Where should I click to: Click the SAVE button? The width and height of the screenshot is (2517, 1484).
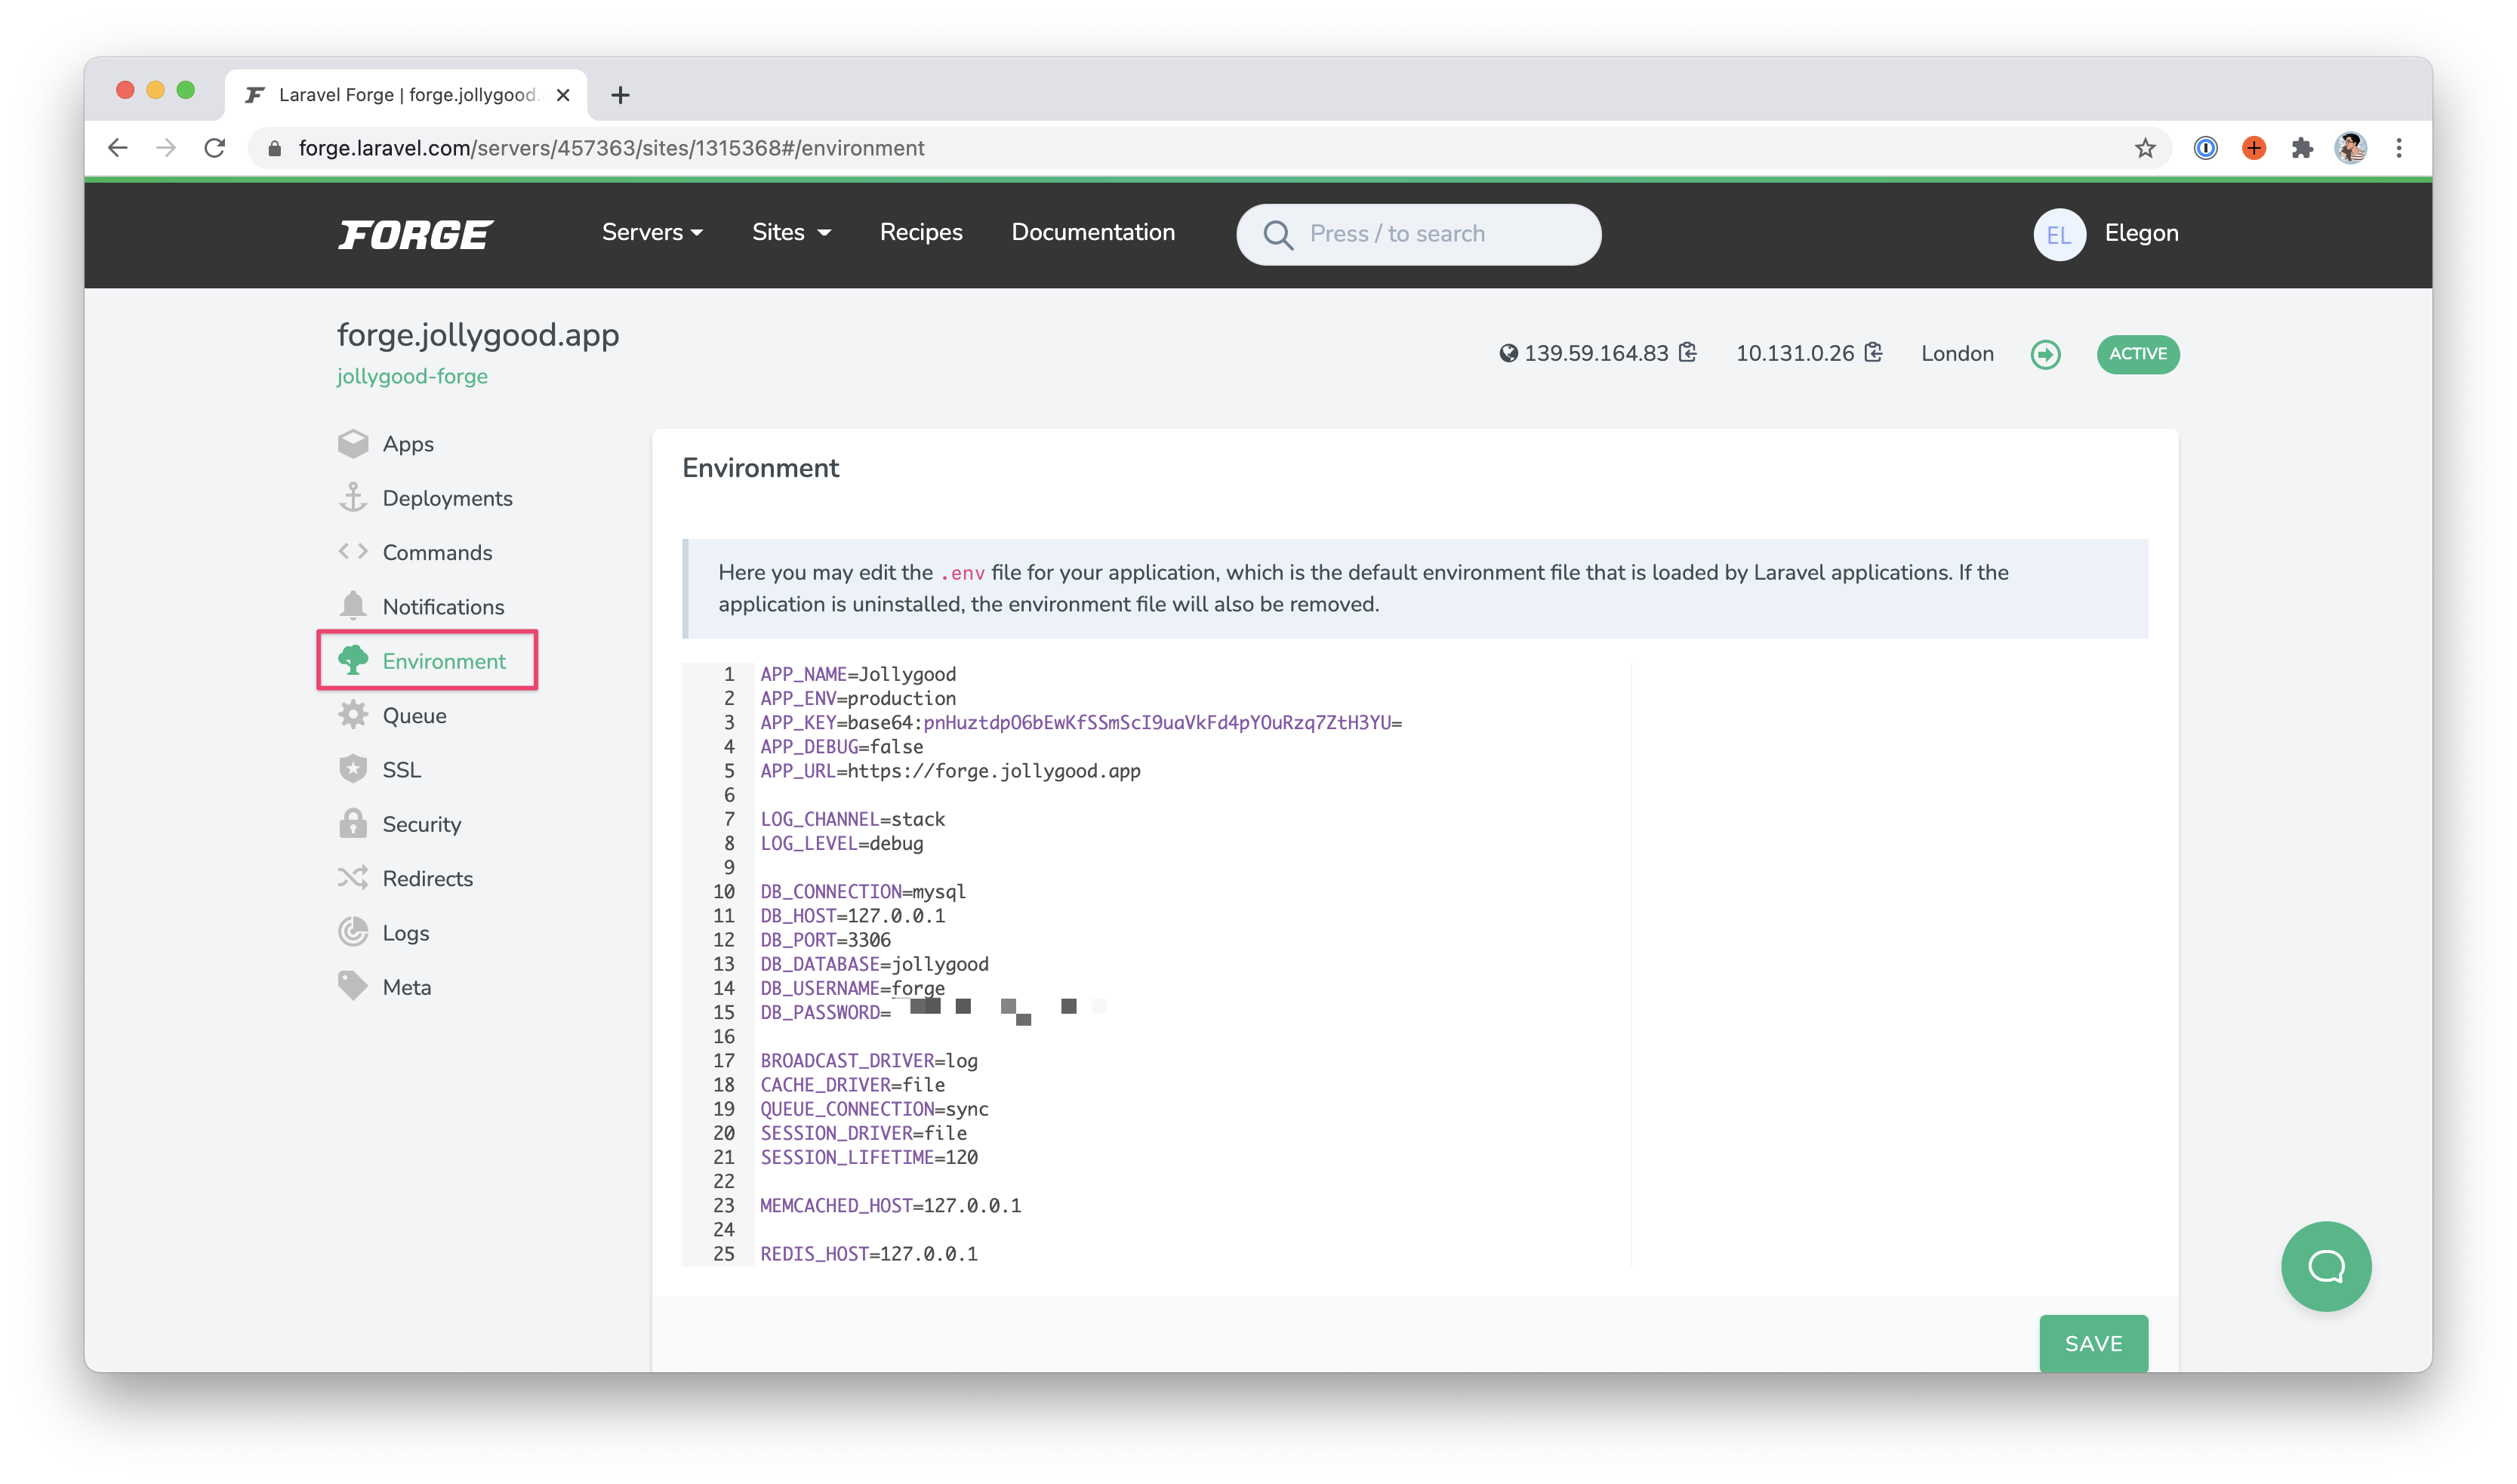point(2093,1344)
